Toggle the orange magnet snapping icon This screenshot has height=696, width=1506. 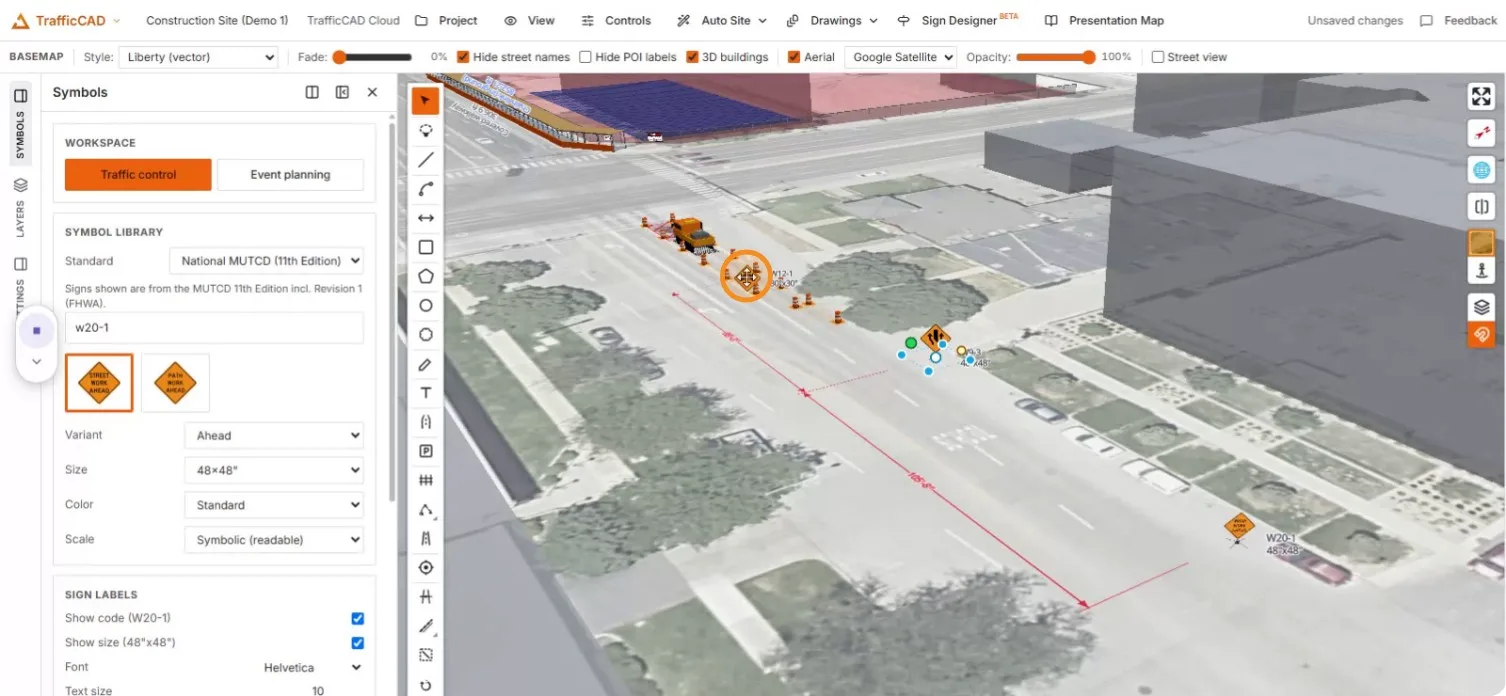[1481, 334]
